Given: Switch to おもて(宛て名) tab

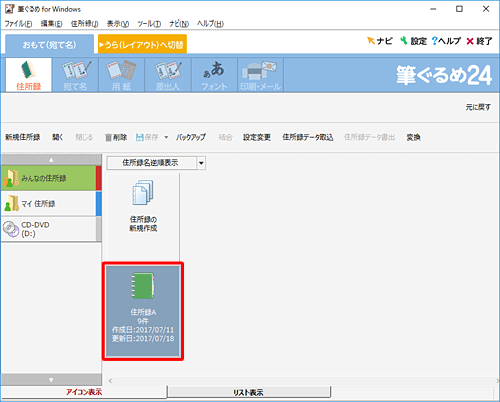Looking at the screenshot, I should click(49, 44).
